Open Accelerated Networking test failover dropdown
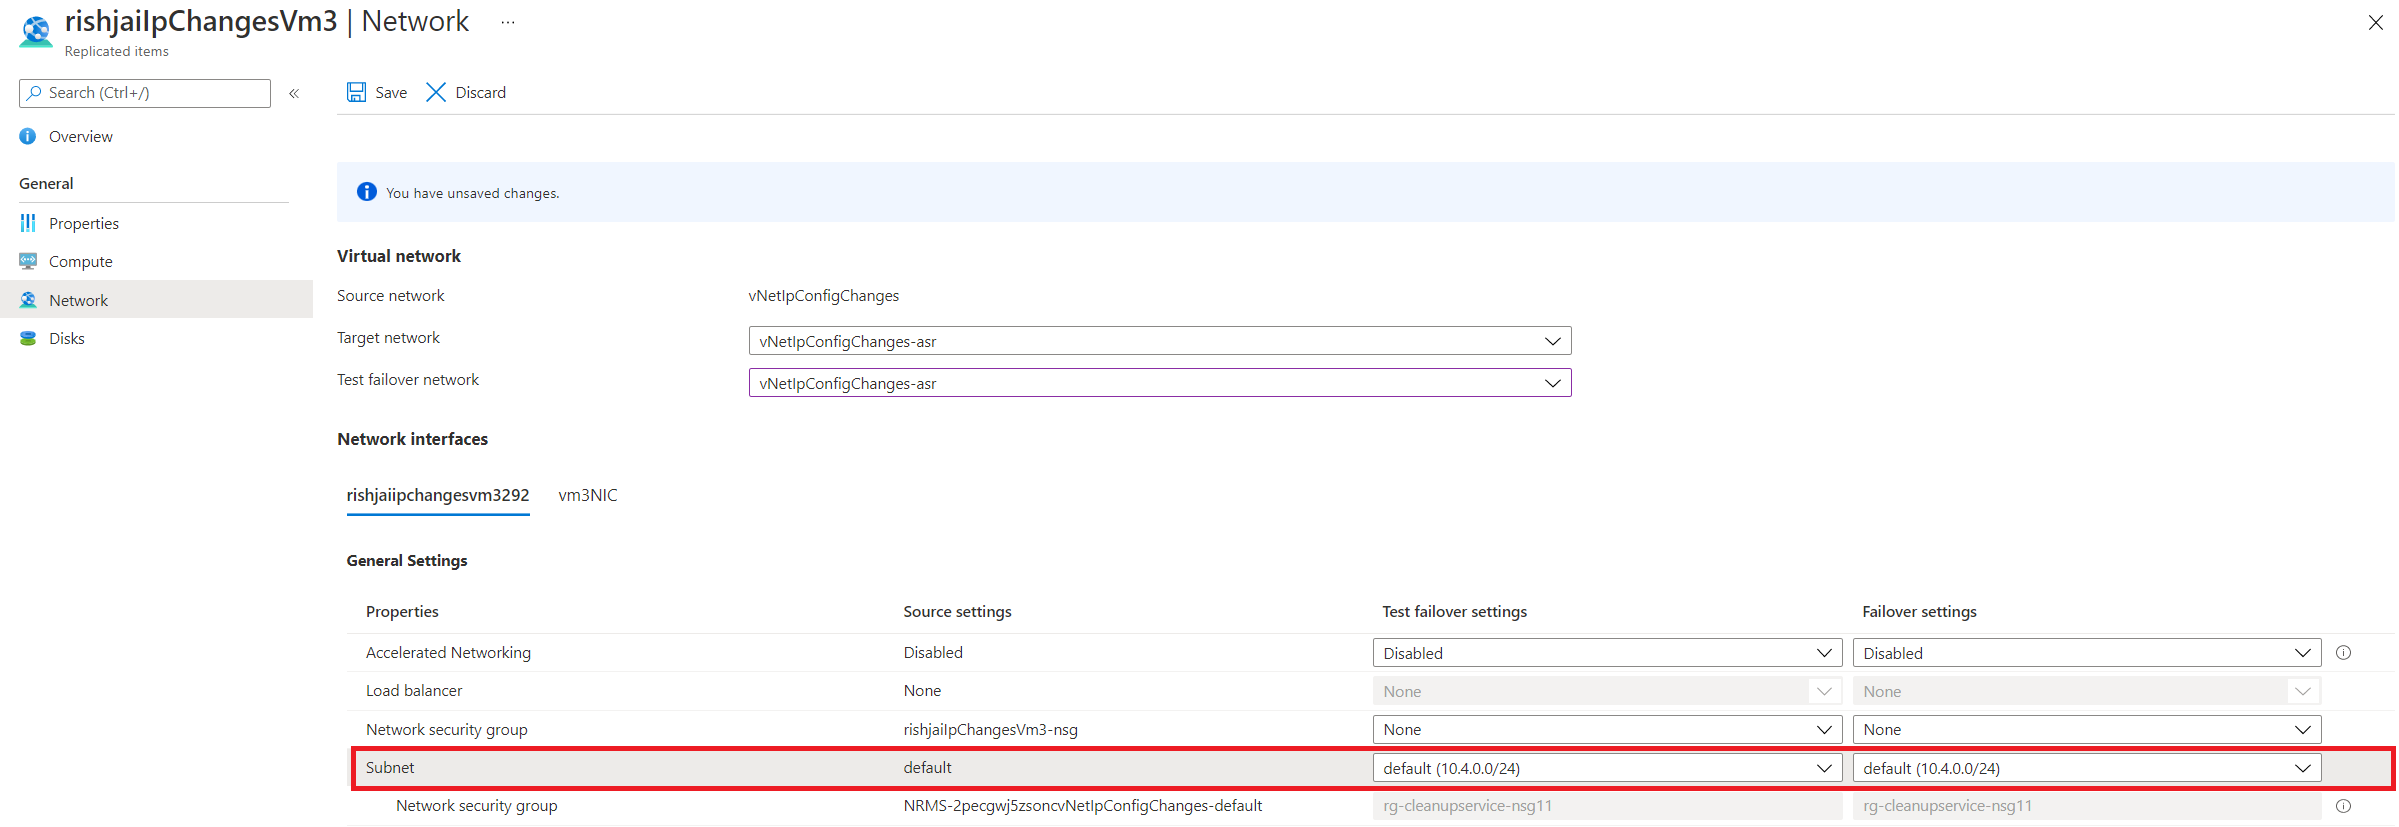Image resolution: width=2399 pixels, height=827 pixels. (1607, 653)
